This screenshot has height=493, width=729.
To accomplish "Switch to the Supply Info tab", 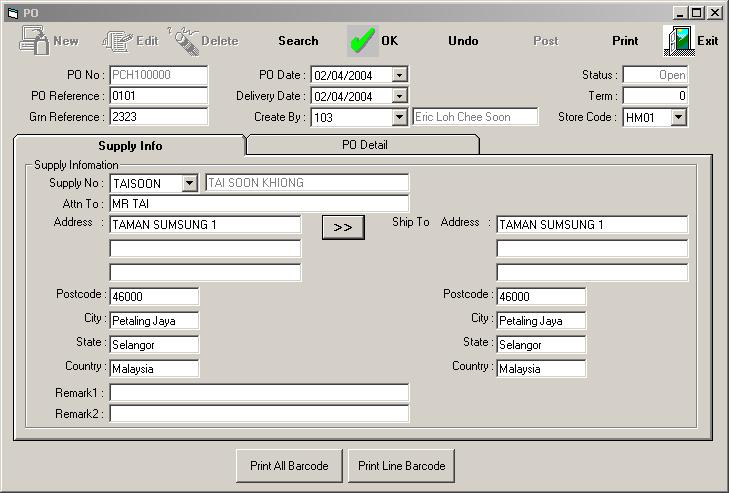I will (130, 146).
